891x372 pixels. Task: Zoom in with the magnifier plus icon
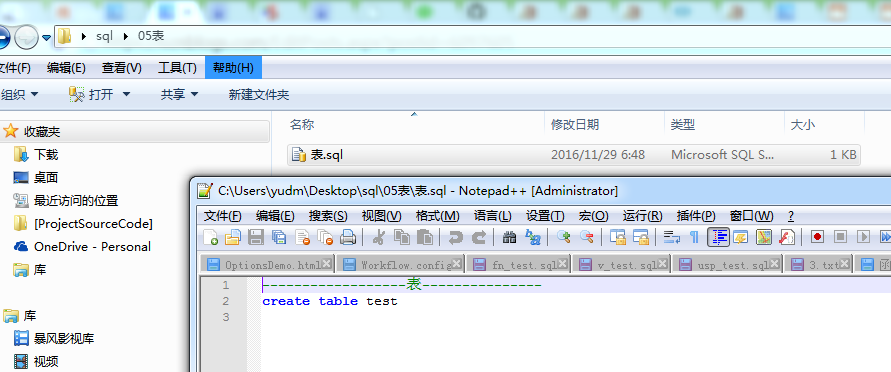pyautogui.click(x=563, y=237)
